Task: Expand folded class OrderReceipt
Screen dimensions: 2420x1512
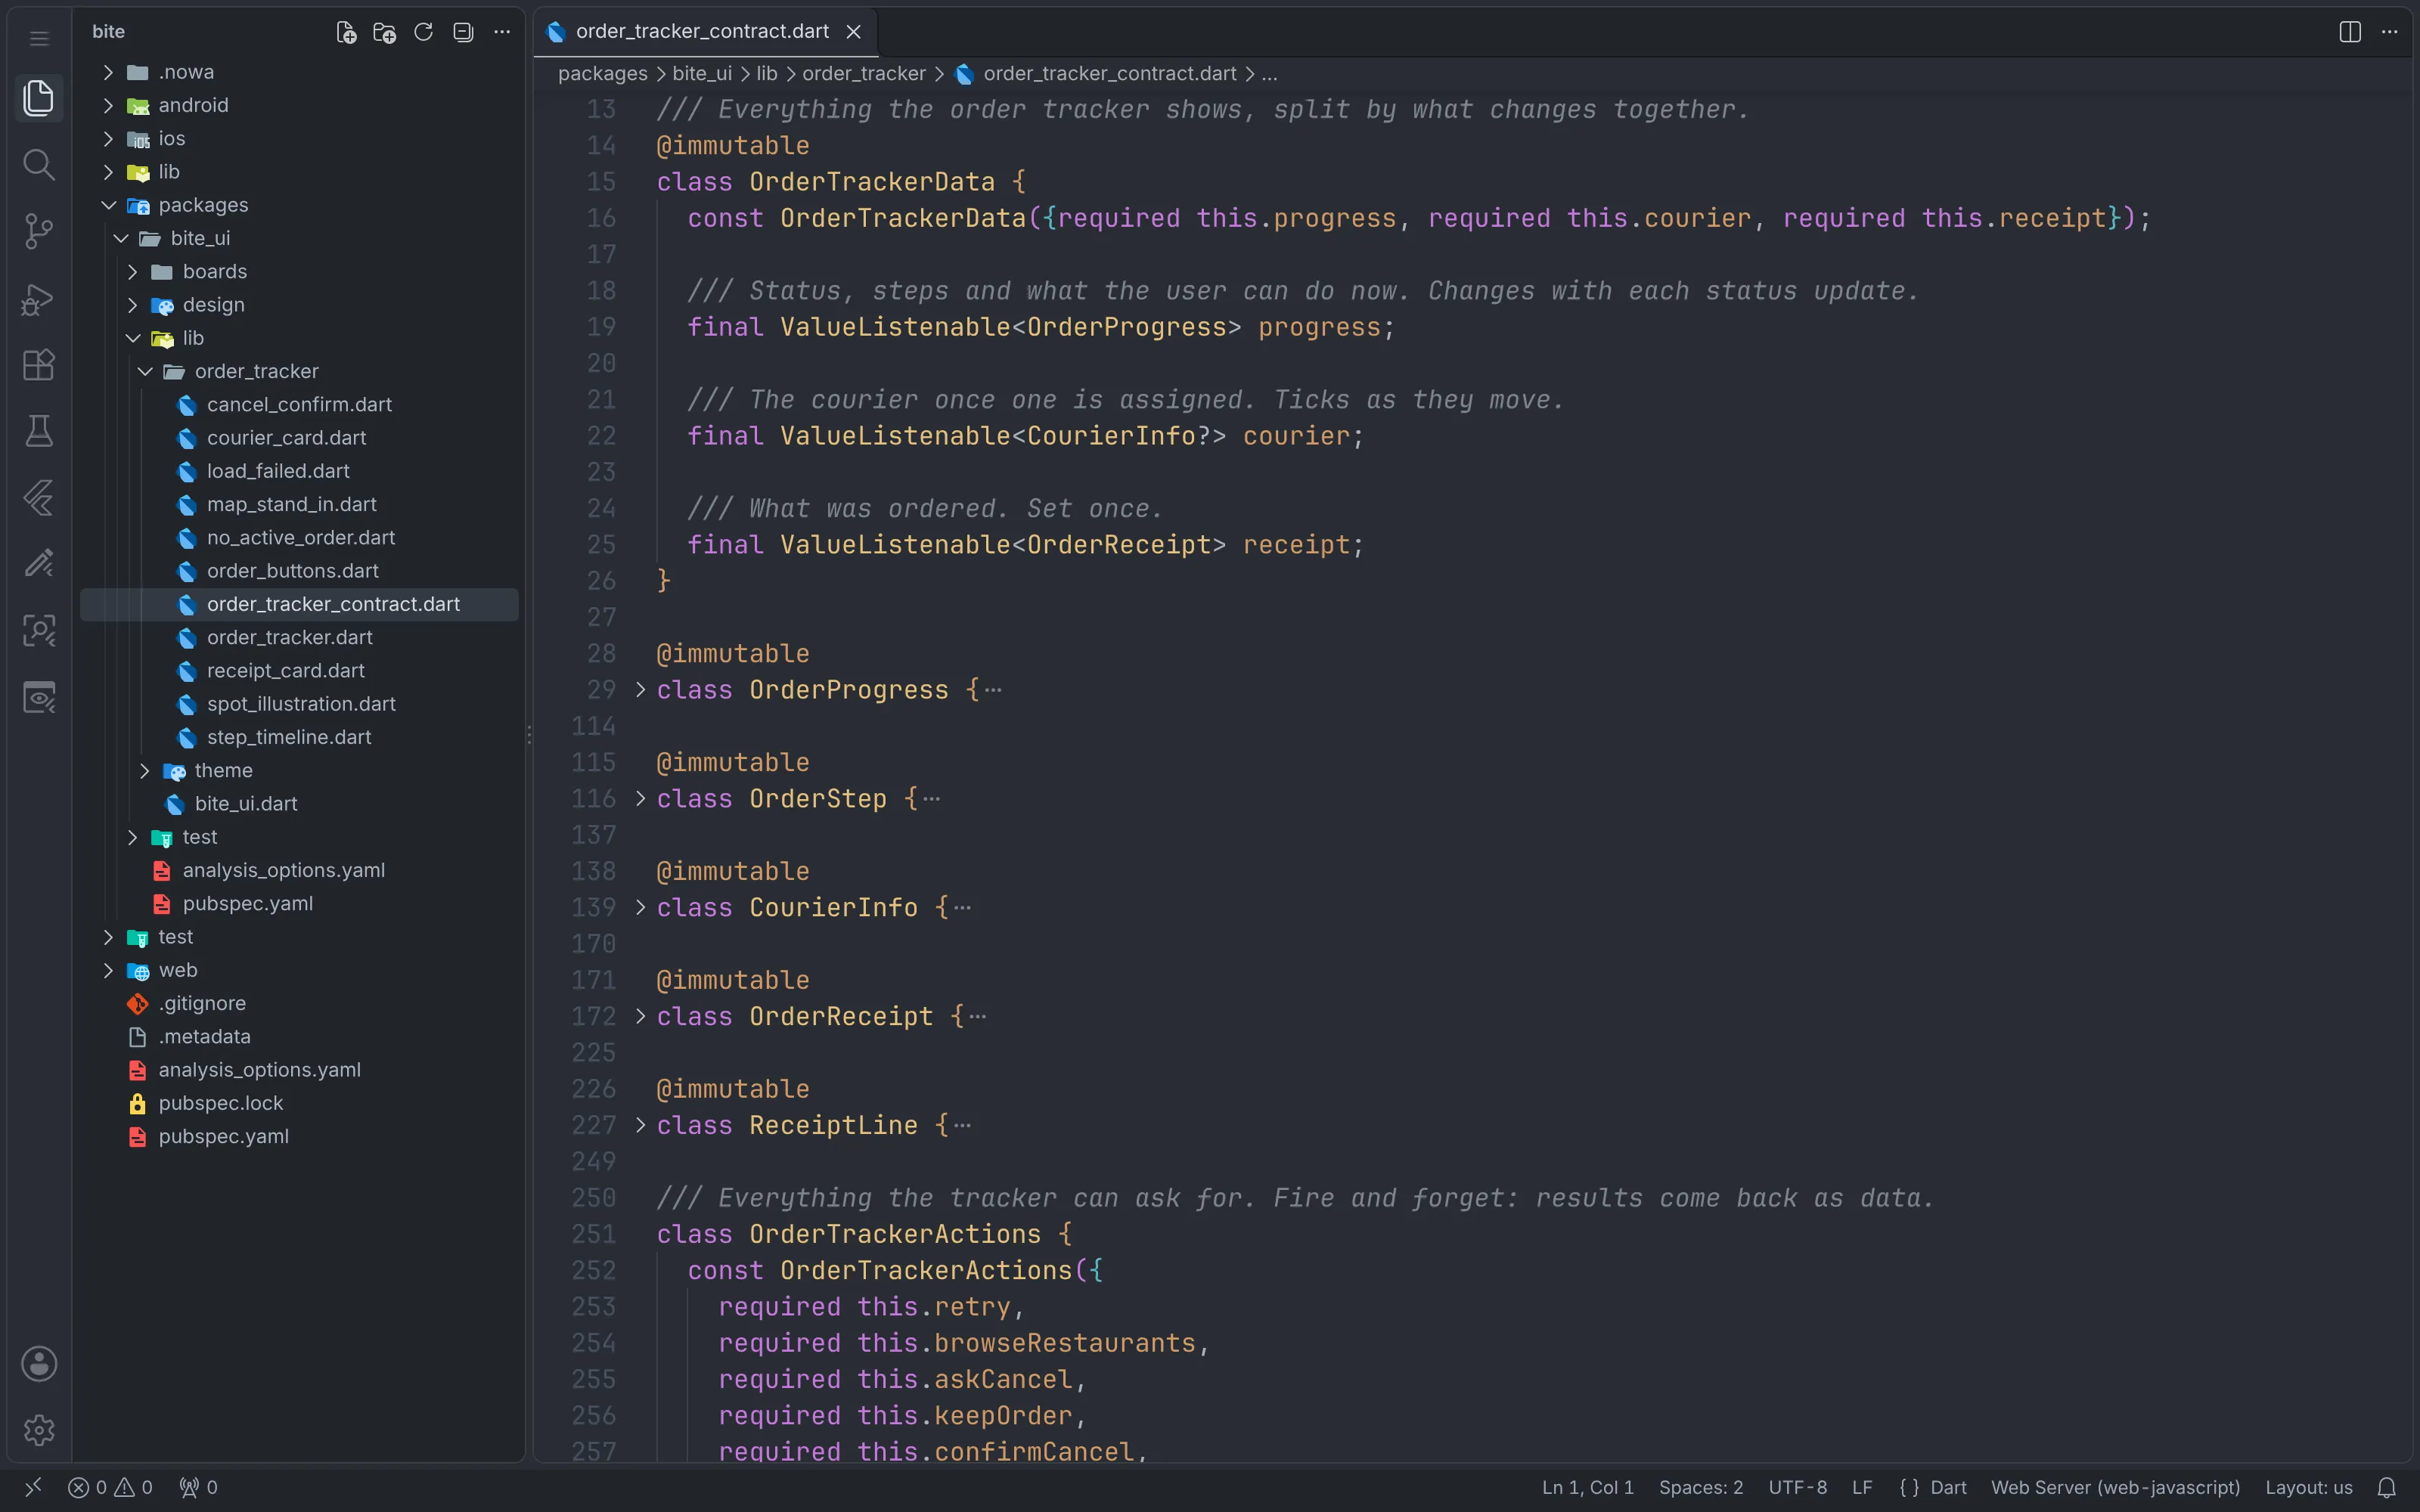Action: (641, 1016)
